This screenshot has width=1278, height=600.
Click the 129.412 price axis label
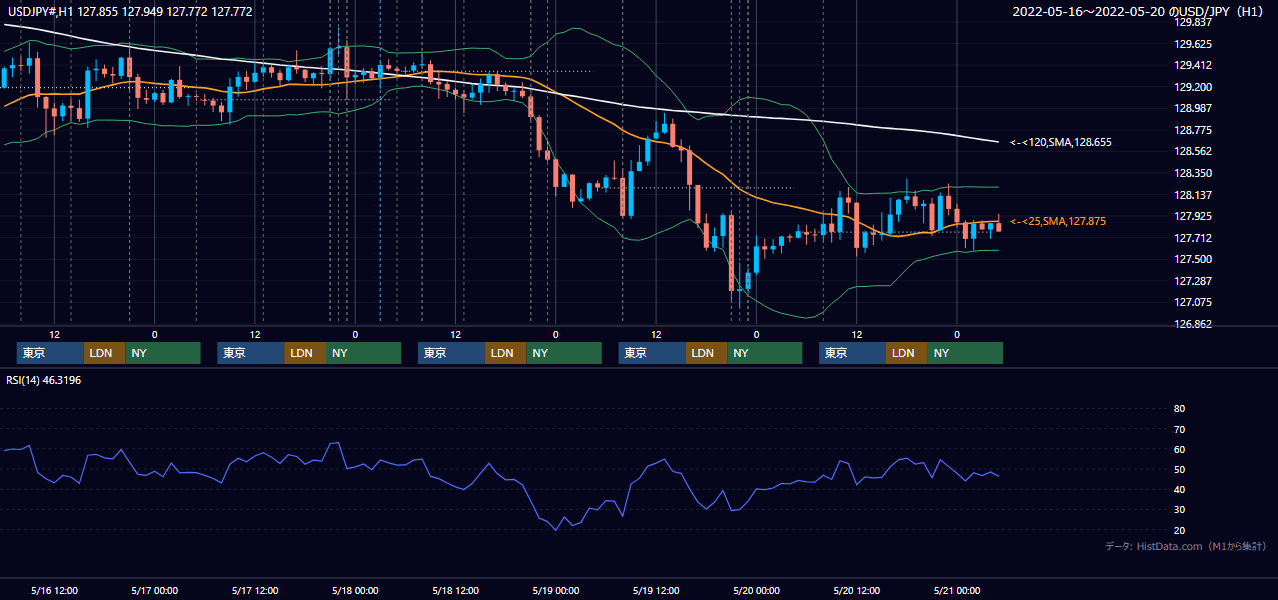[x=1194, y=65]
